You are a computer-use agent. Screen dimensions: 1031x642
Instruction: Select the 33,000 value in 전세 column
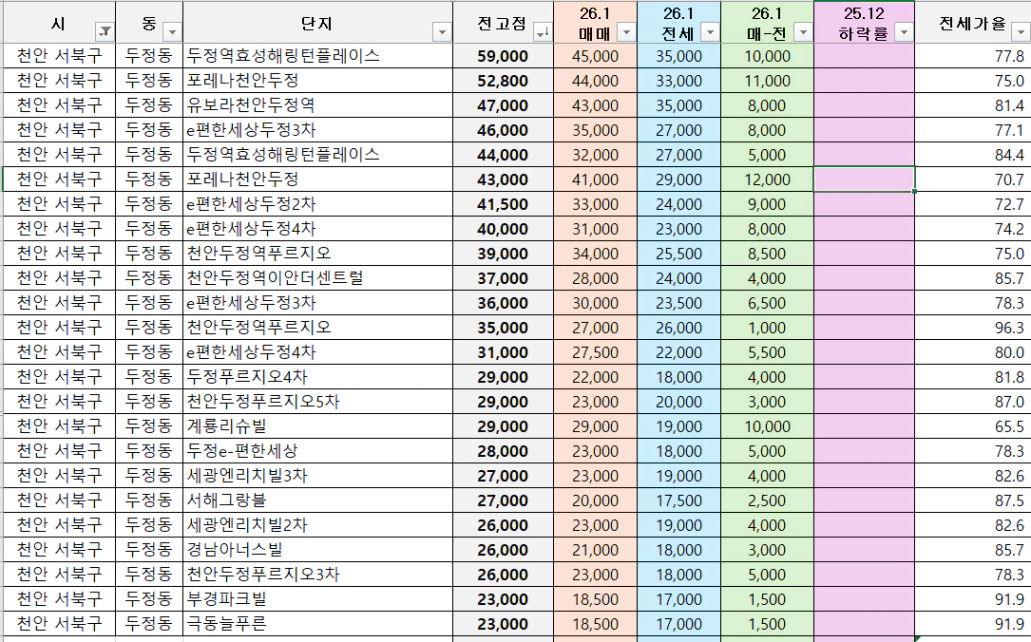pos(679,81)
